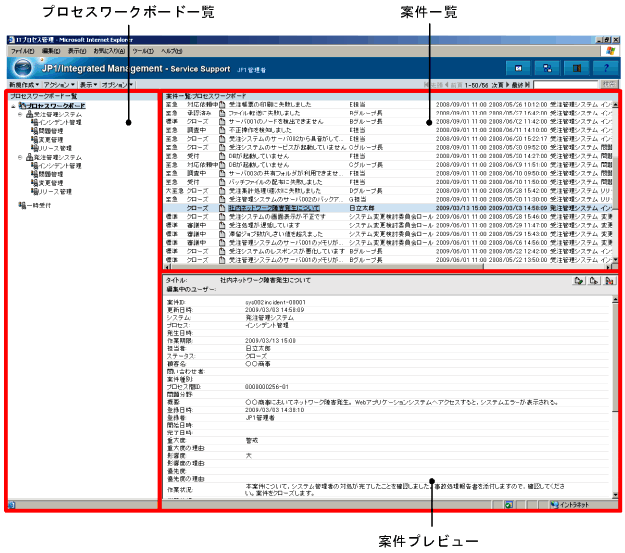Screen dimensions: 625x553
Task: Click the IE page icon in the title bar
Action: click(12, 40)
